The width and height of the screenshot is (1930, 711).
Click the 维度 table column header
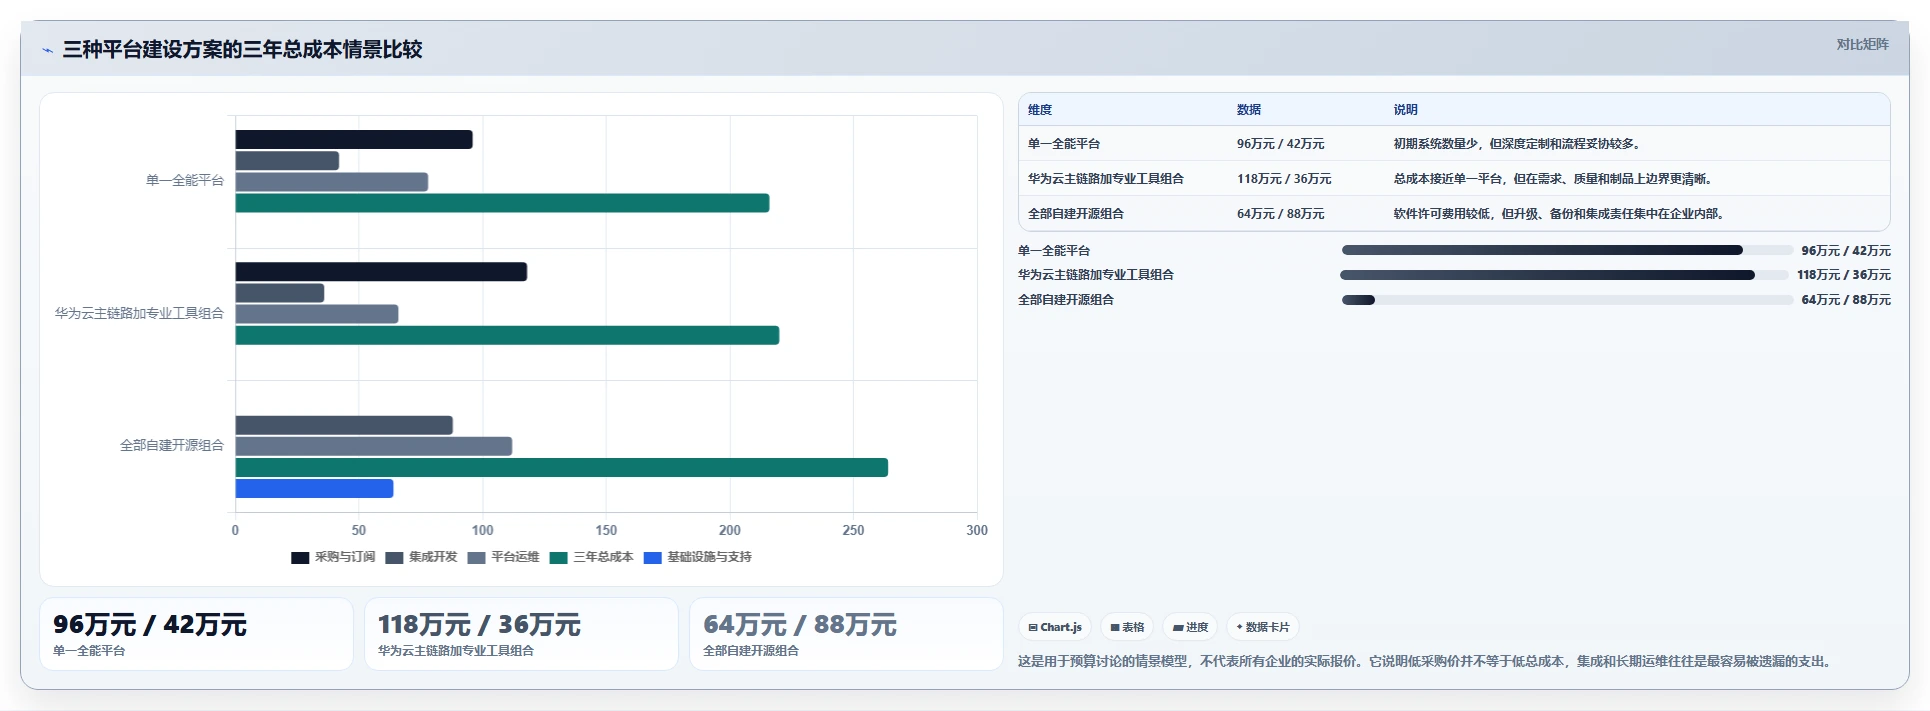click(1040, 110)
